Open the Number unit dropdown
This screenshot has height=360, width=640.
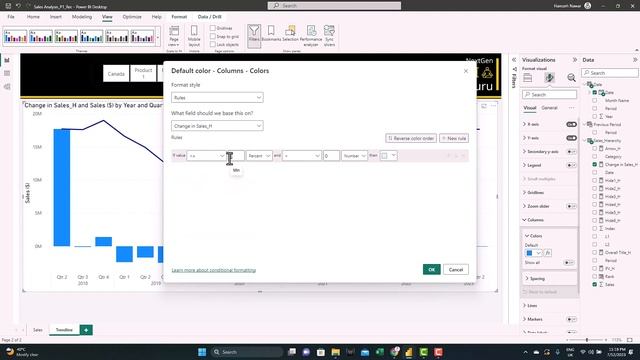click(x=355, y=156)
